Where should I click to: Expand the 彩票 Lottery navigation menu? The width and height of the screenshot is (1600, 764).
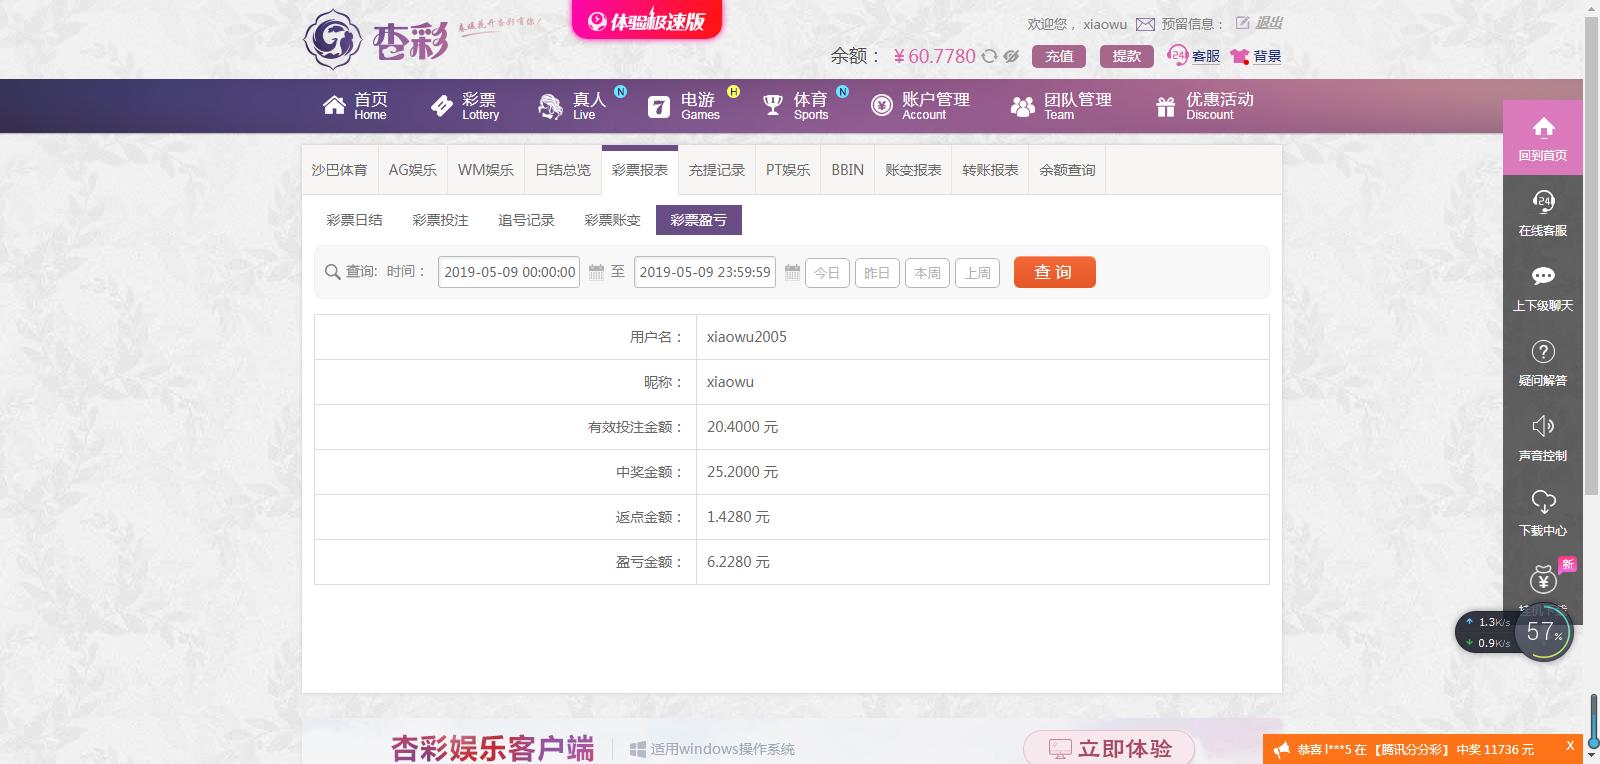pyautogui.click(x=465, y=106)
